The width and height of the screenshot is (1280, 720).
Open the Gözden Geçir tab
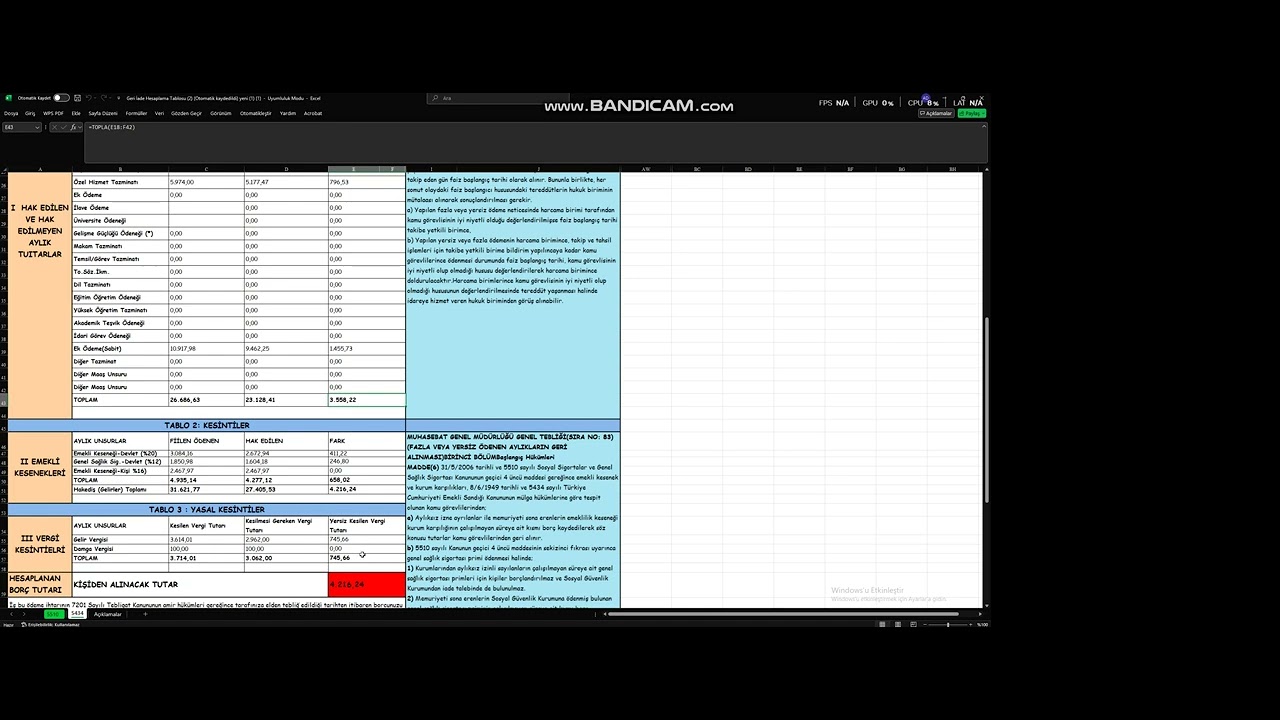click(186, 113)
